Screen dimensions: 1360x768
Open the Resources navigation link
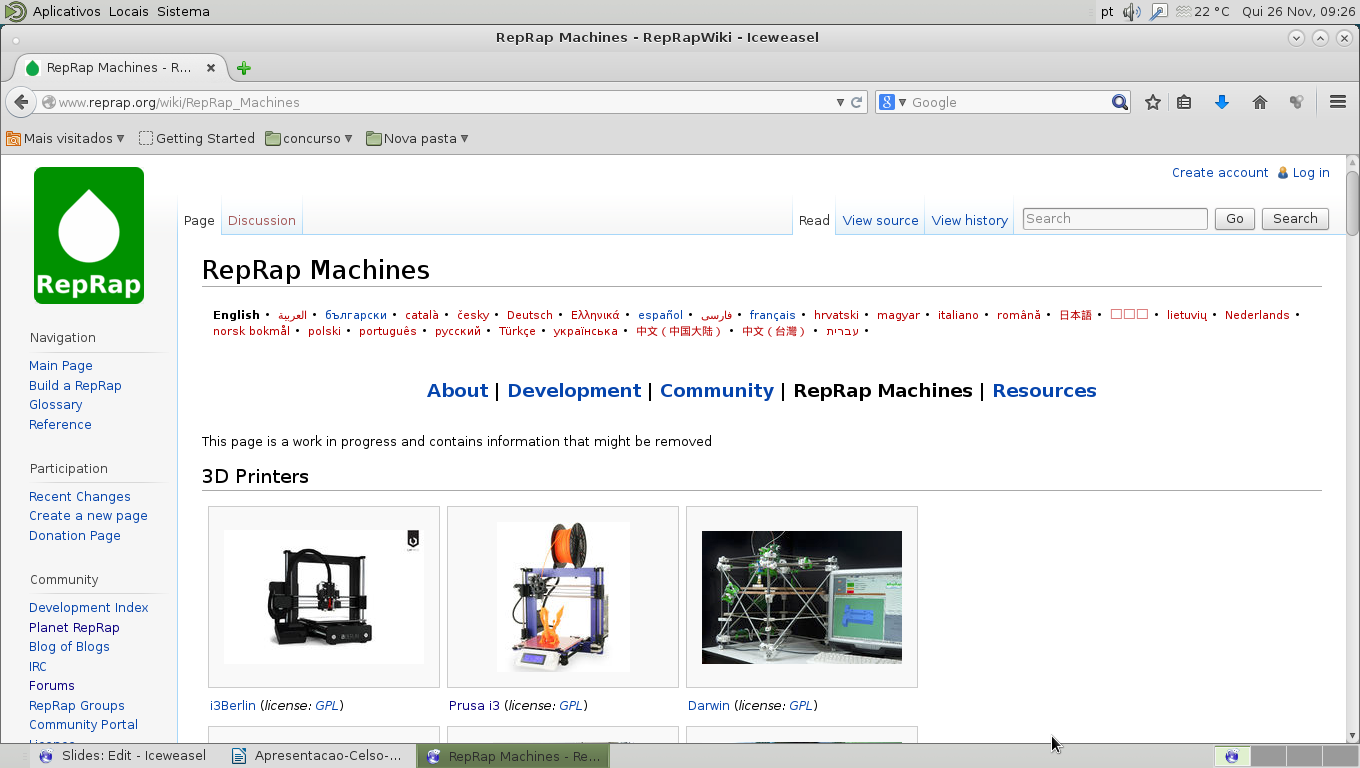pyautogui.click(x=1044, y=391)
